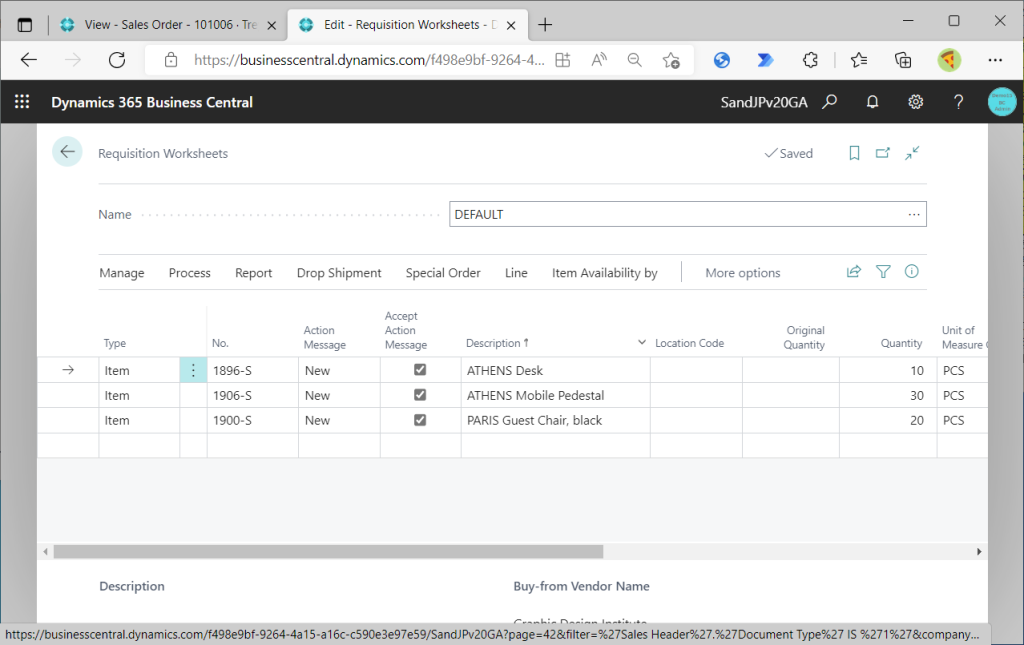Open the Line menu

(x=516, y=273)
